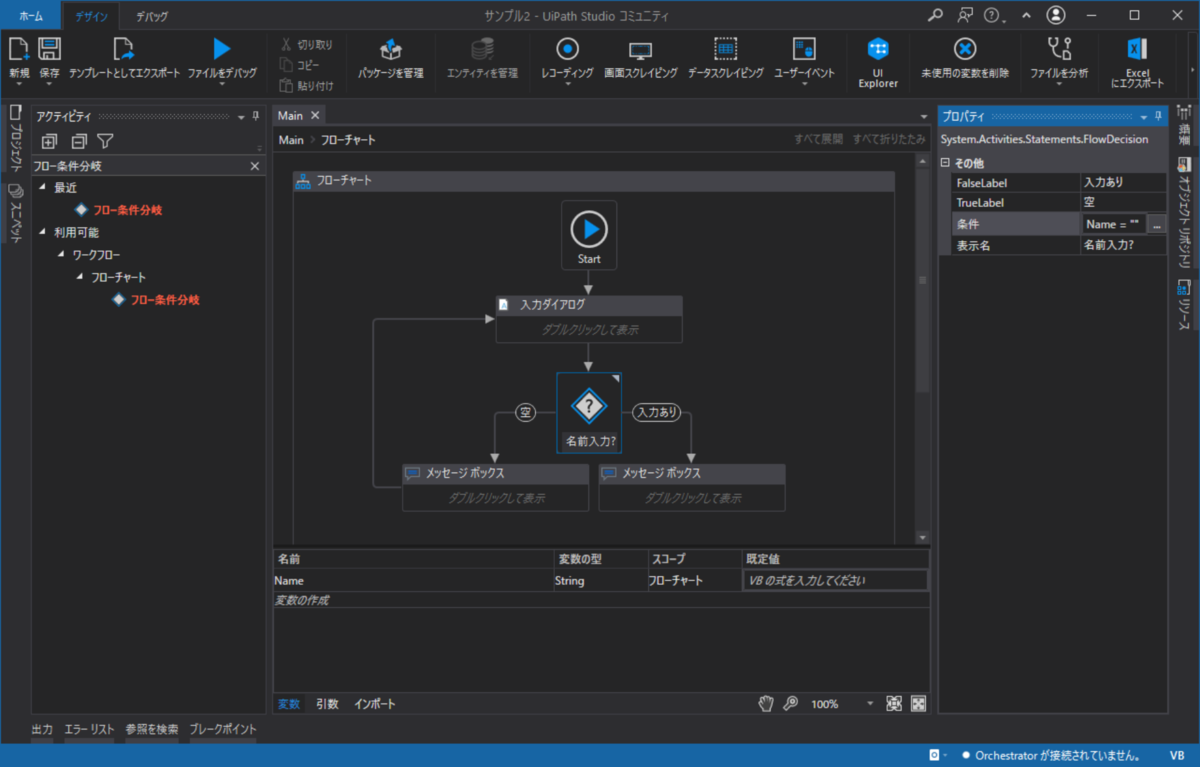Screen dimensions: 1200x767
Task: Open the ブレークポイント panel
Action: click(223, 730)
